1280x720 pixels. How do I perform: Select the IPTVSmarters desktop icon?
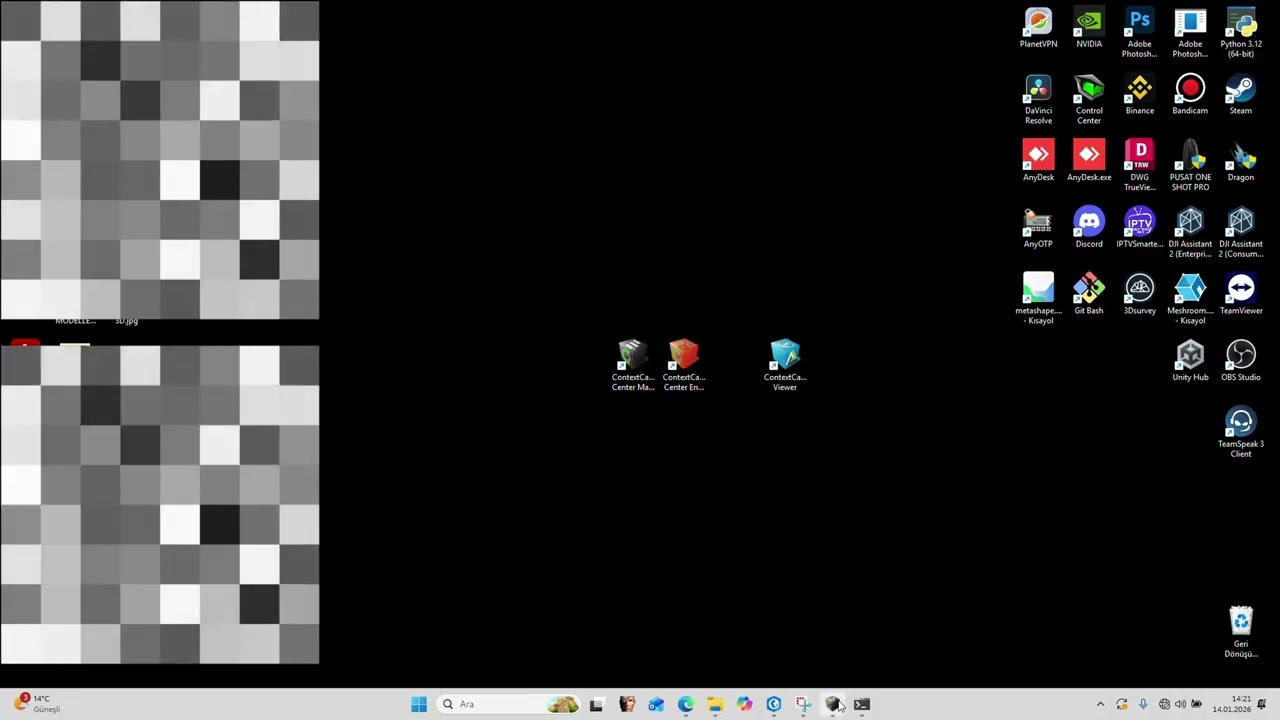tap(1139, 229)
